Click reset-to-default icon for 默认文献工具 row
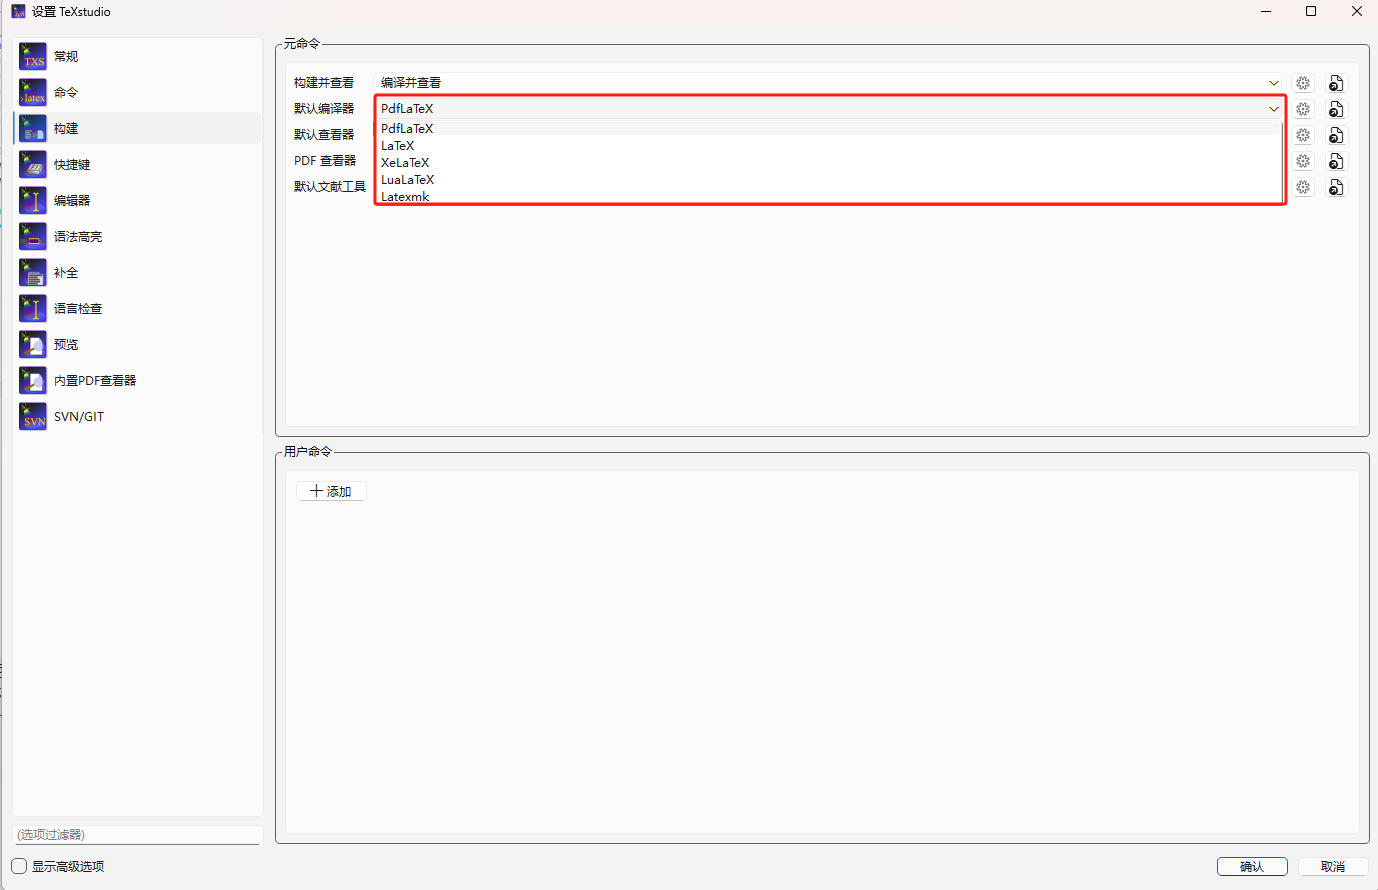The image size is (1378, 890). point(1336,187)
